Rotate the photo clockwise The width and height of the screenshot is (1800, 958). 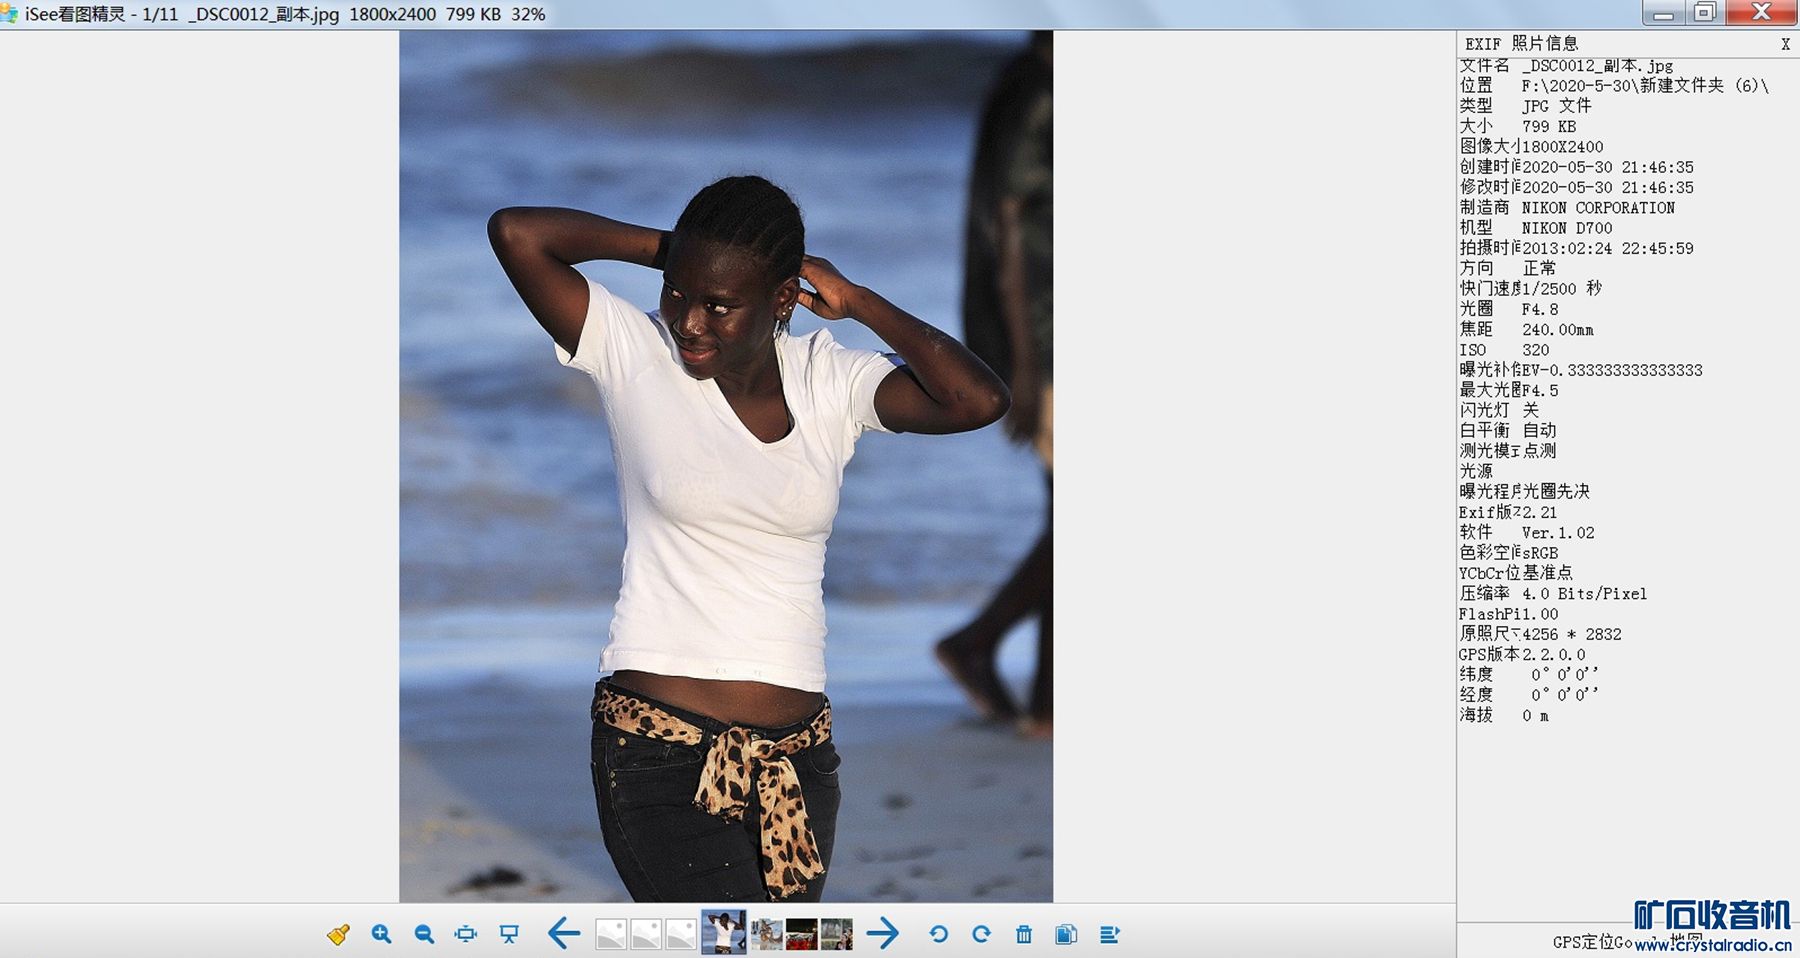[x=981, y=934]
